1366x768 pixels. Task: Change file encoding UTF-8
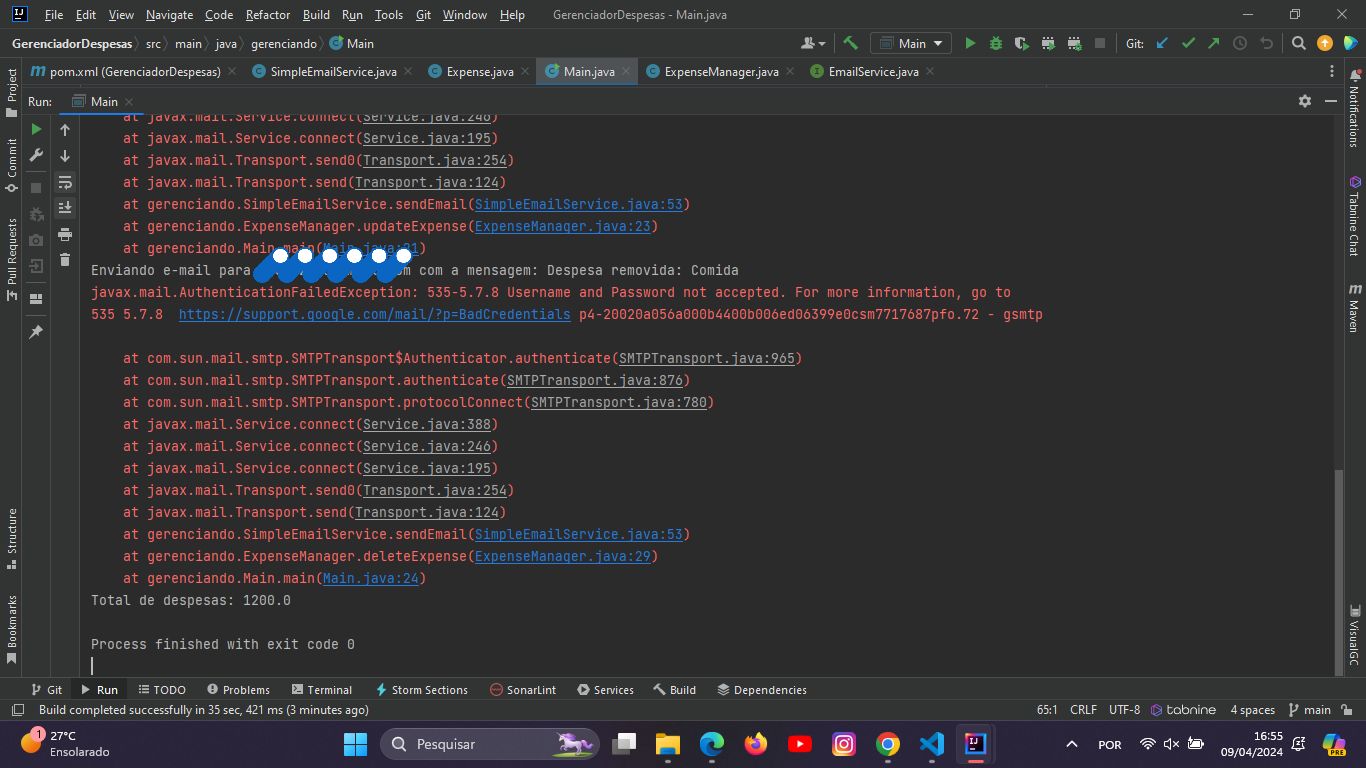(x=1124, y=710)
